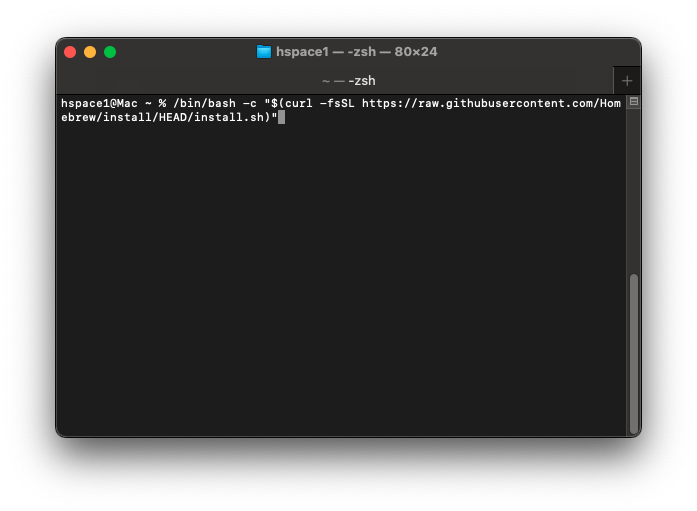Click the word "curl" in the command

[299, 103]
